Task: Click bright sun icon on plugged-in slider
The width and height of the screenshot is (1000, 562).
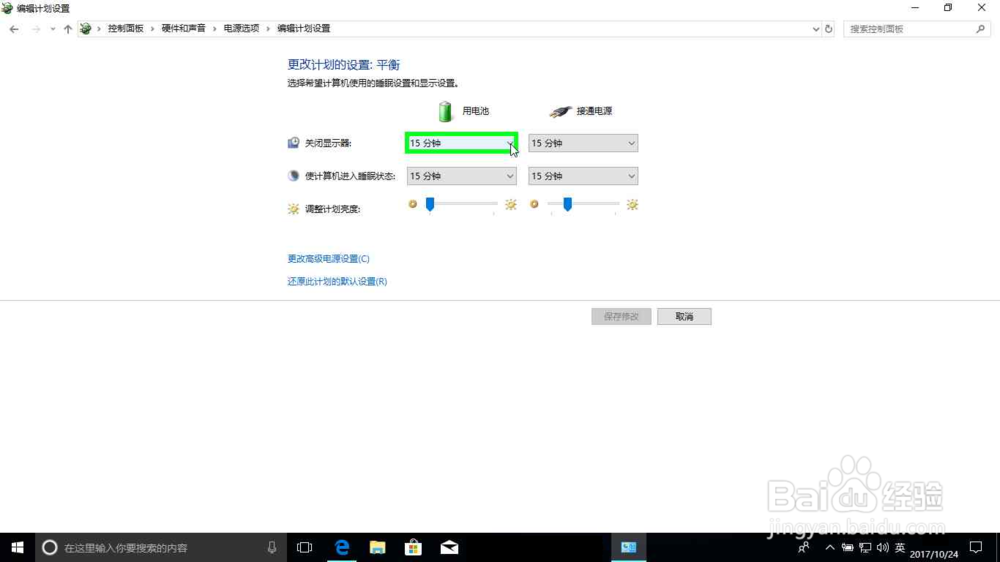Action: pyautogui.click(x=632, y=204)
